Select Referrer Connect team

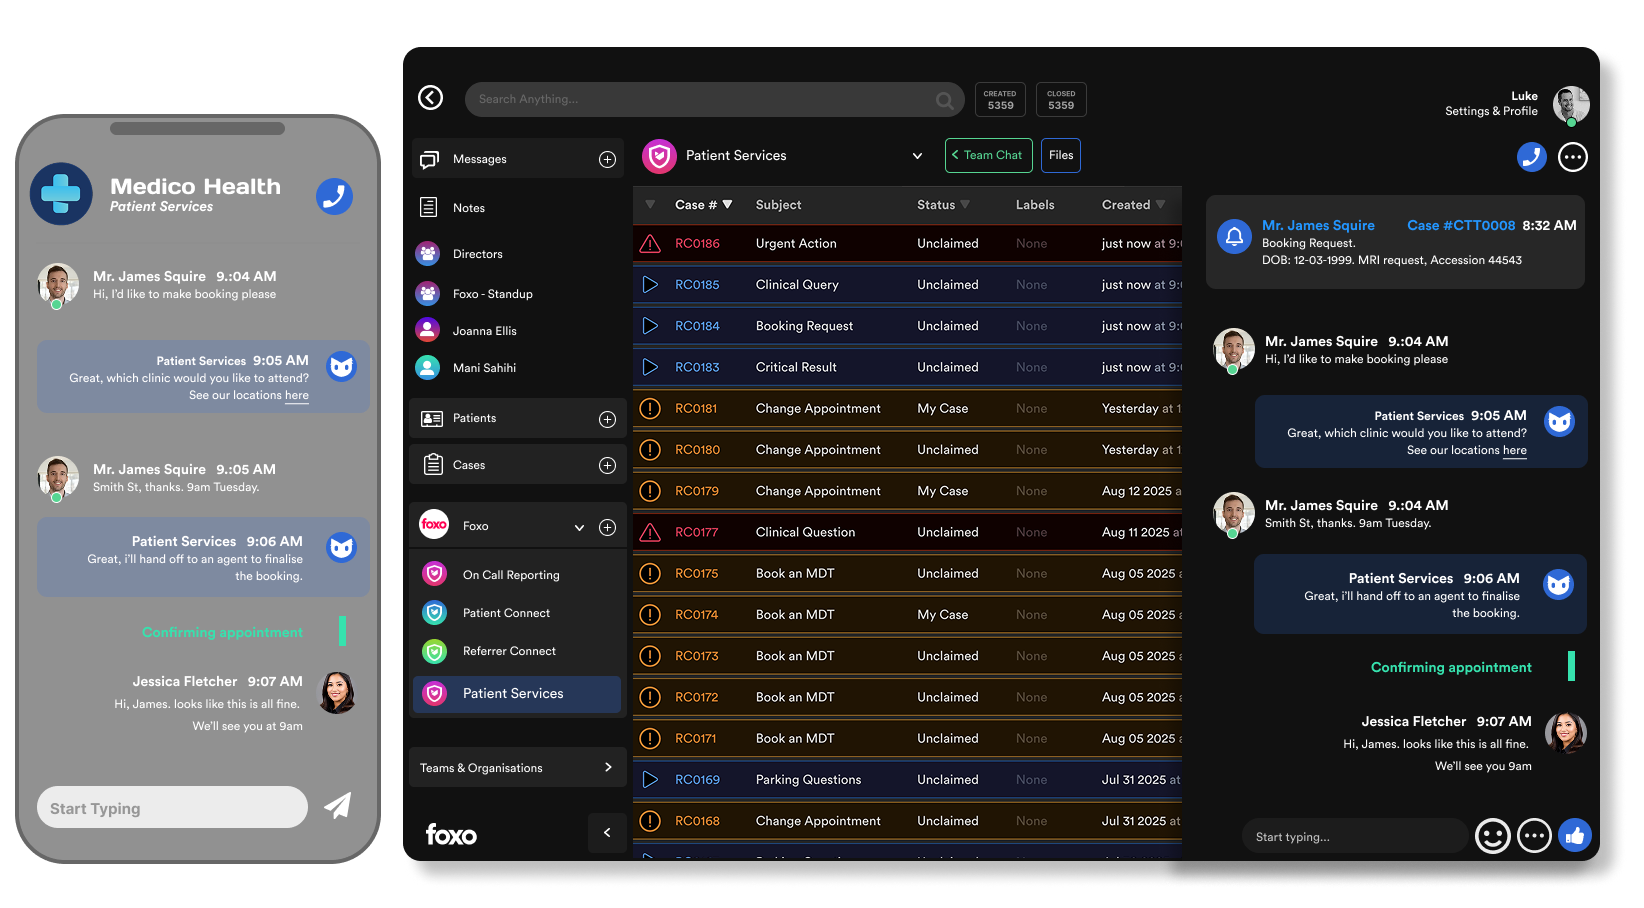coord(509,651)
